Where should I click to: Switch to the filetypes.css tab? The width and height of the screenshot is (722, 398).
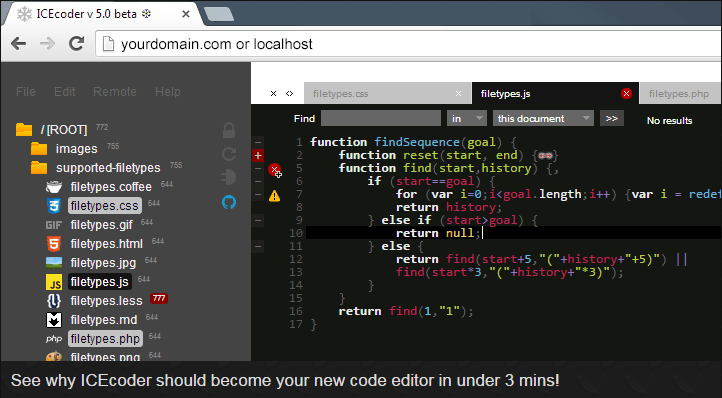(x=341, y=94)
